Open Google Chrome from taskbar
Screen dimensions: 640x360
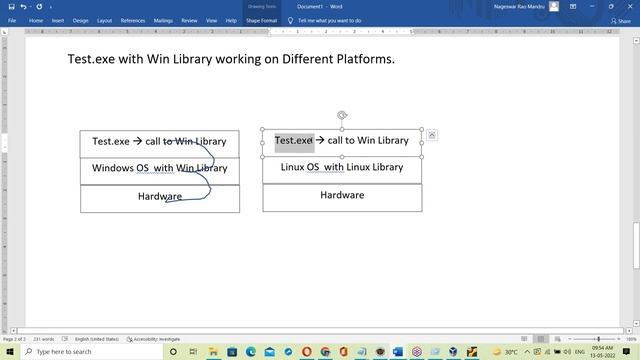pos(325,351)
